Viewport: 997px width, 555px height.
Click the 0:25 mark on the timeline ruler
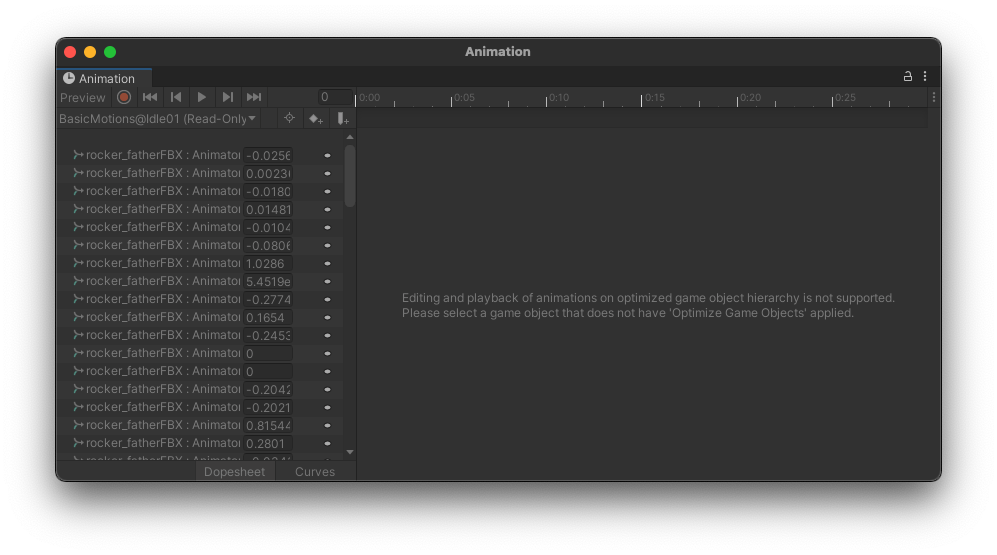(x=845, y=97)
